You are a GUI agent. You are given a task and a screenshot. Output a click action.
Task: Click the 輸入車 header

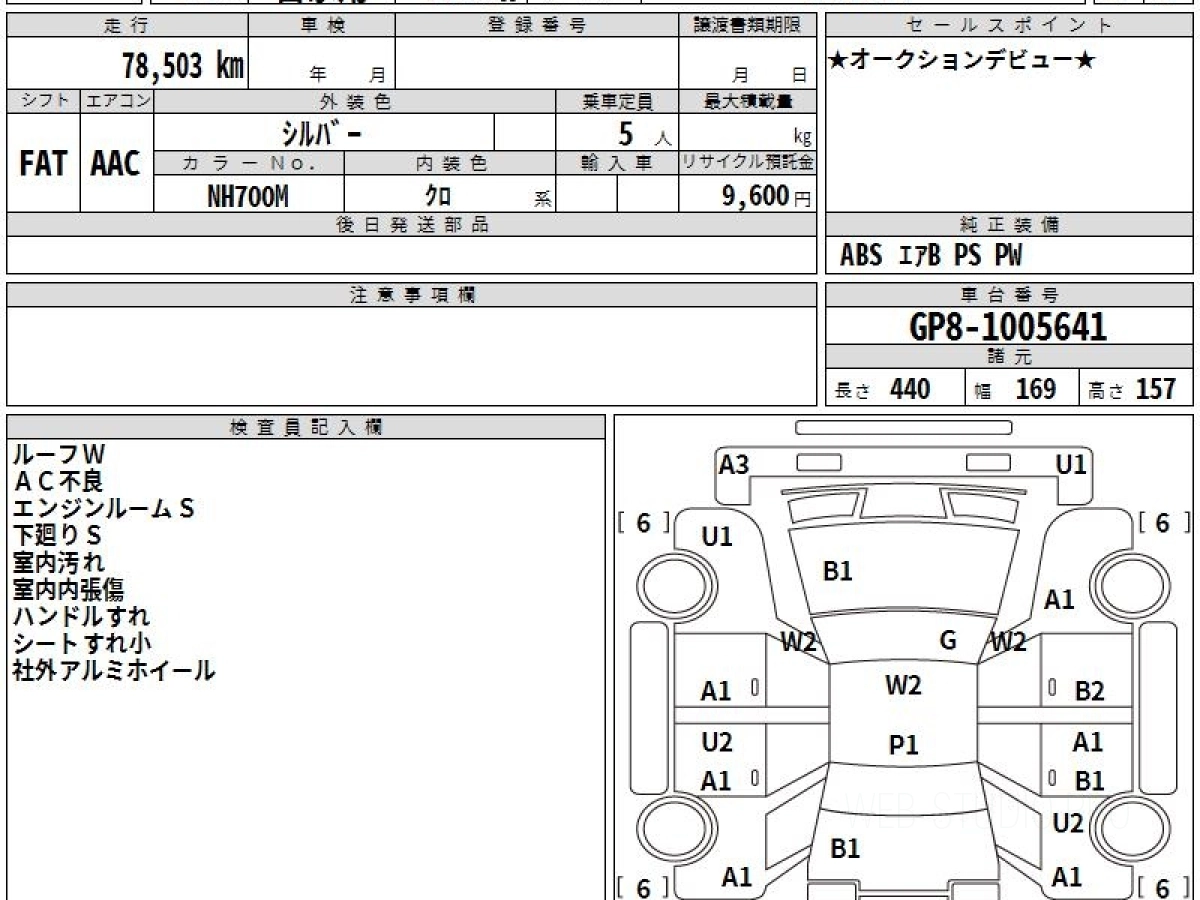(617, 163)
